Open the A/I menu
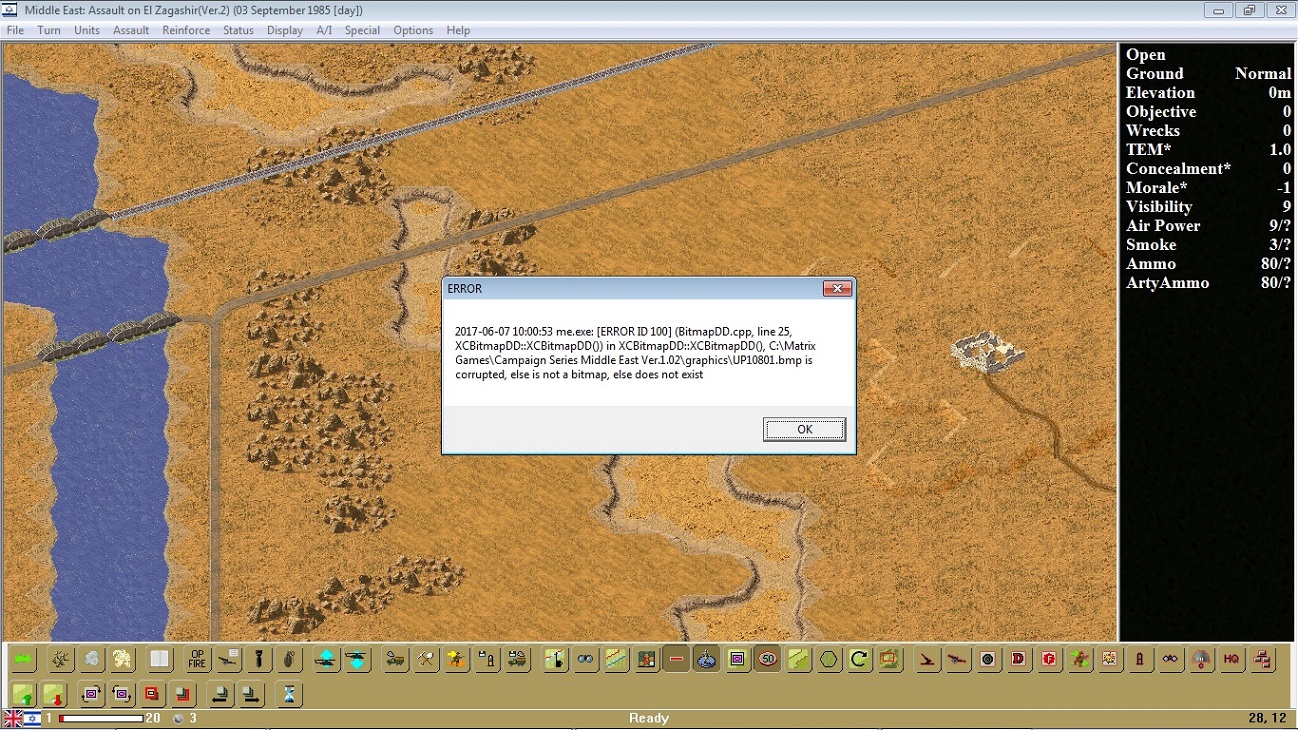The width and height of the screenshot is (1298, 730). pyautogui.click(x=324, y=30)
